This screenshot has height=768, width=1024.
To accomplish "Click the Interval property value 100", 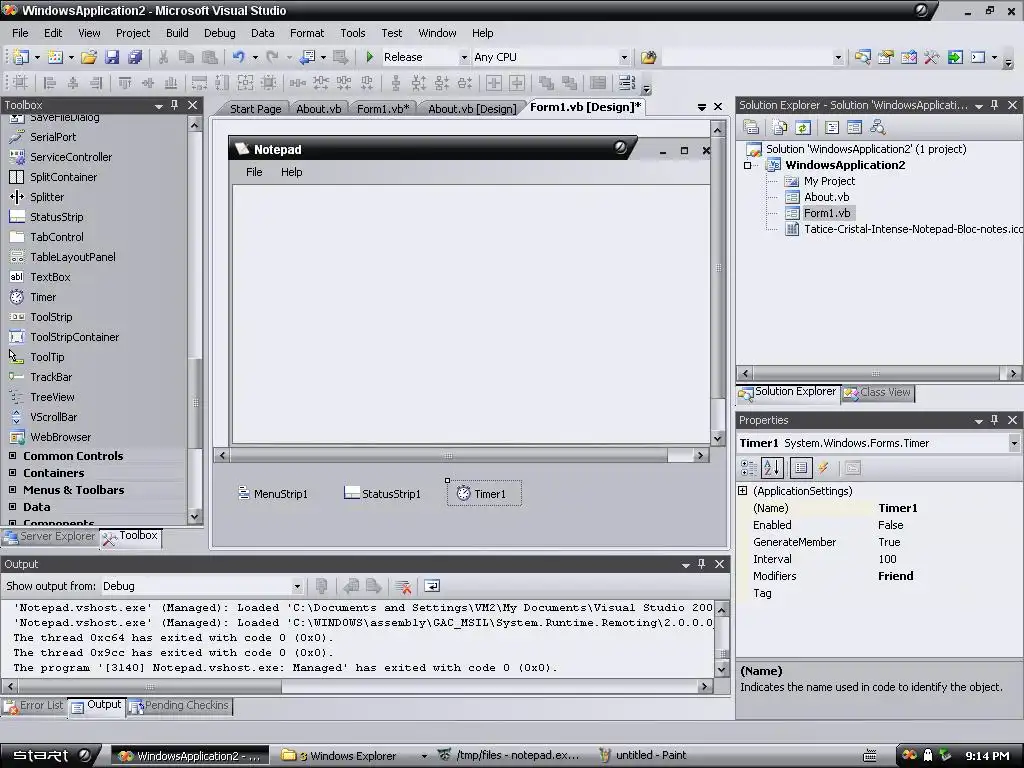I will click(x=887, y=559).
